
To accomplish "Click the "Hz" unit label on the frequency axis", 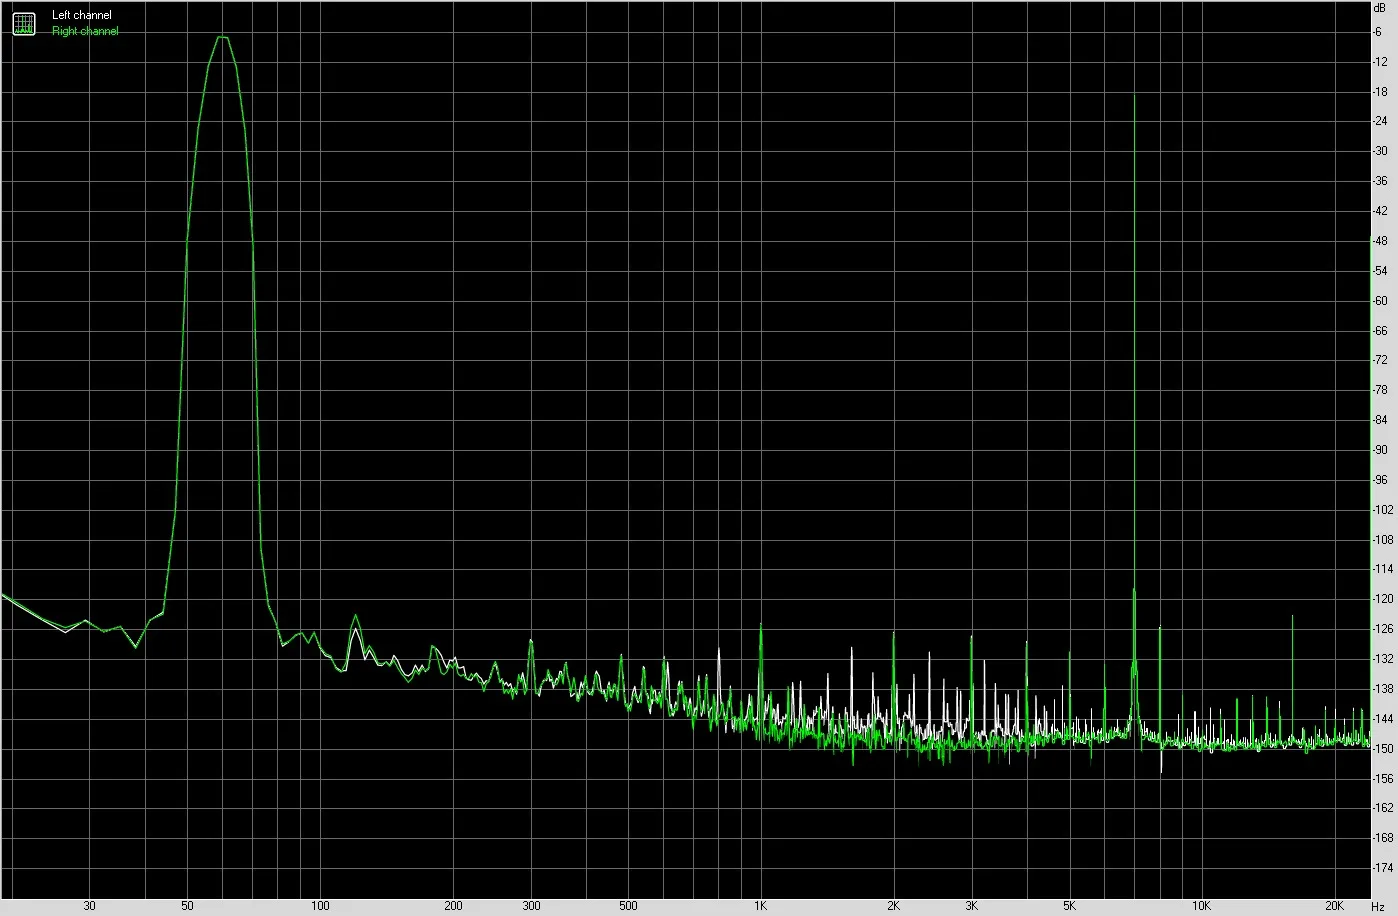I will pos(1378,906).
